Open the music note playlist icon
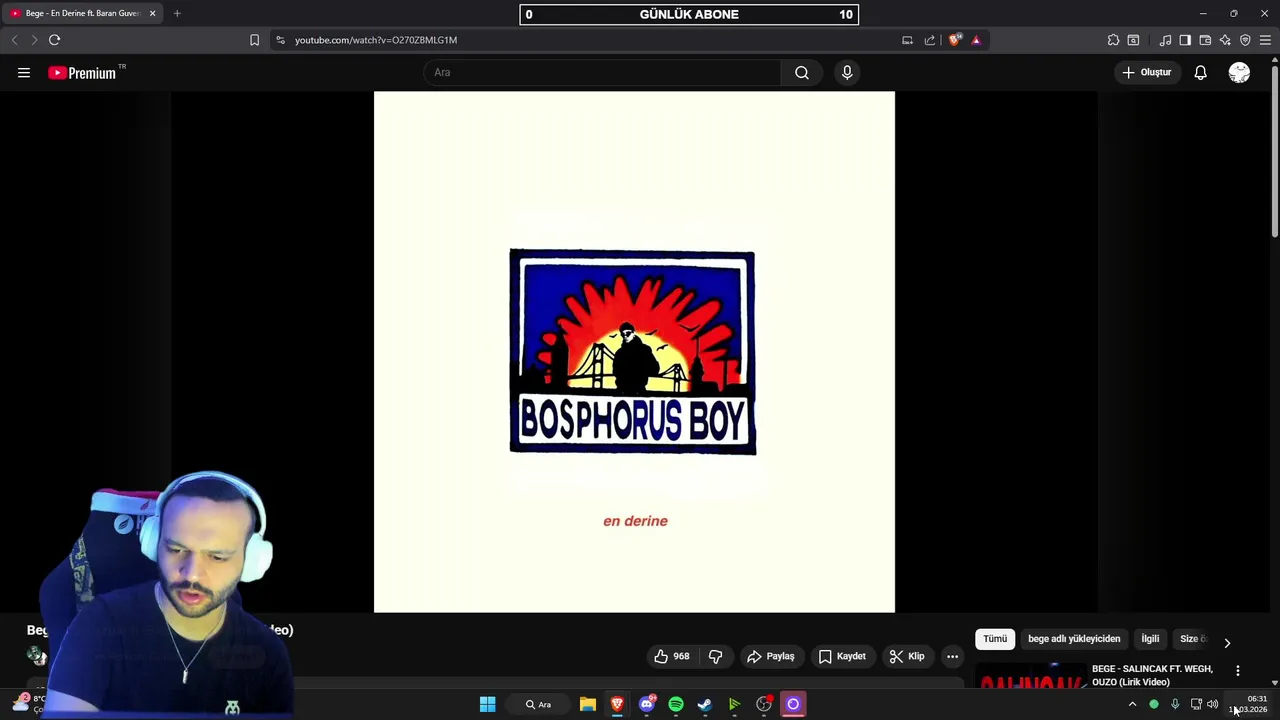The image size is (1280, 720). click(1165, 40)
